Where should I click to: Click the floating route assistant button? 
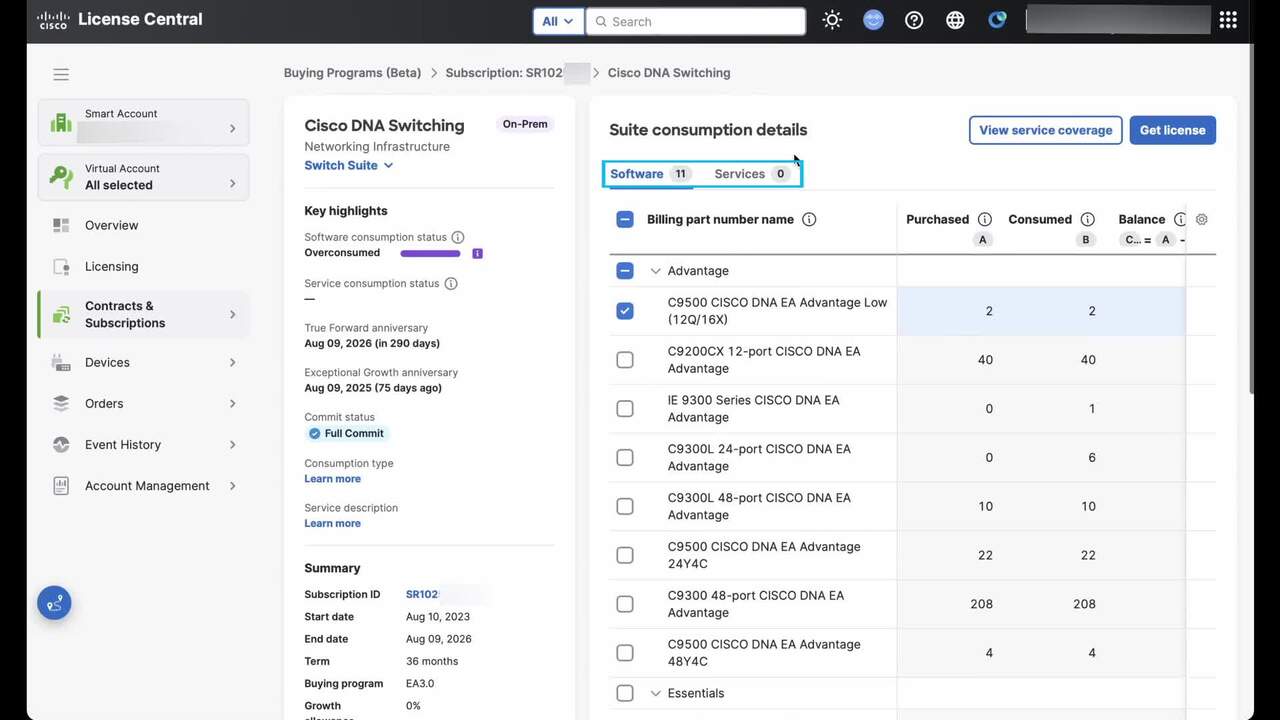click(x=54, y=603)
